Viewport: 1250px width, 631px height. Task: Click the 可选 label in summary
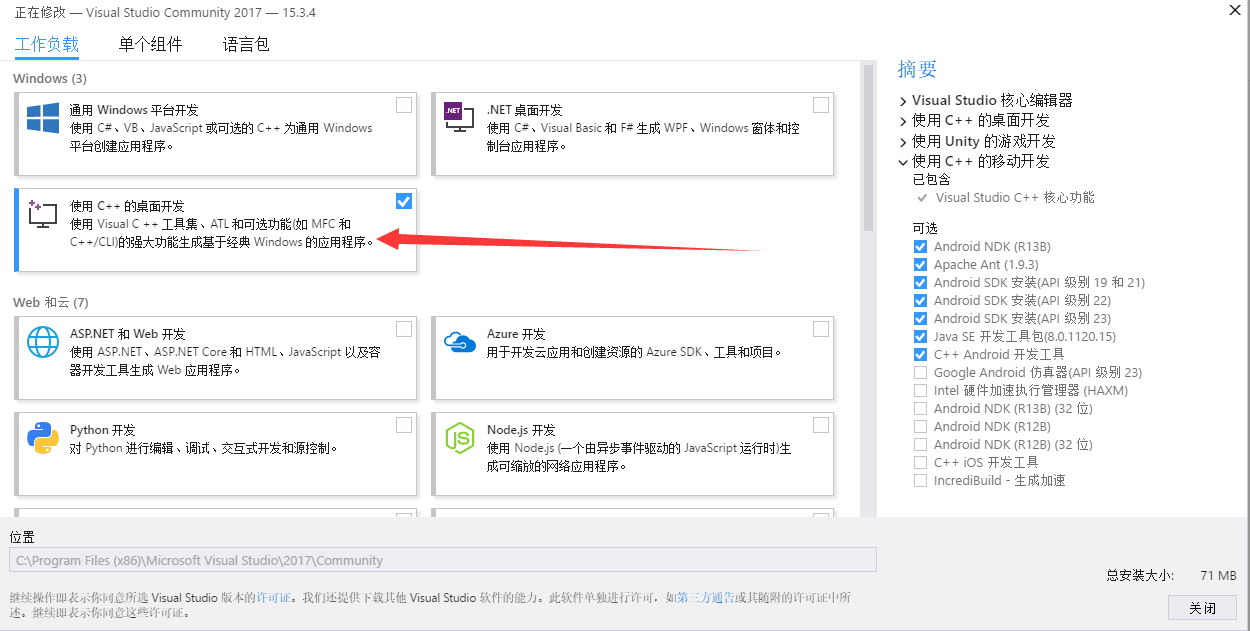click(x=925, y=228)
